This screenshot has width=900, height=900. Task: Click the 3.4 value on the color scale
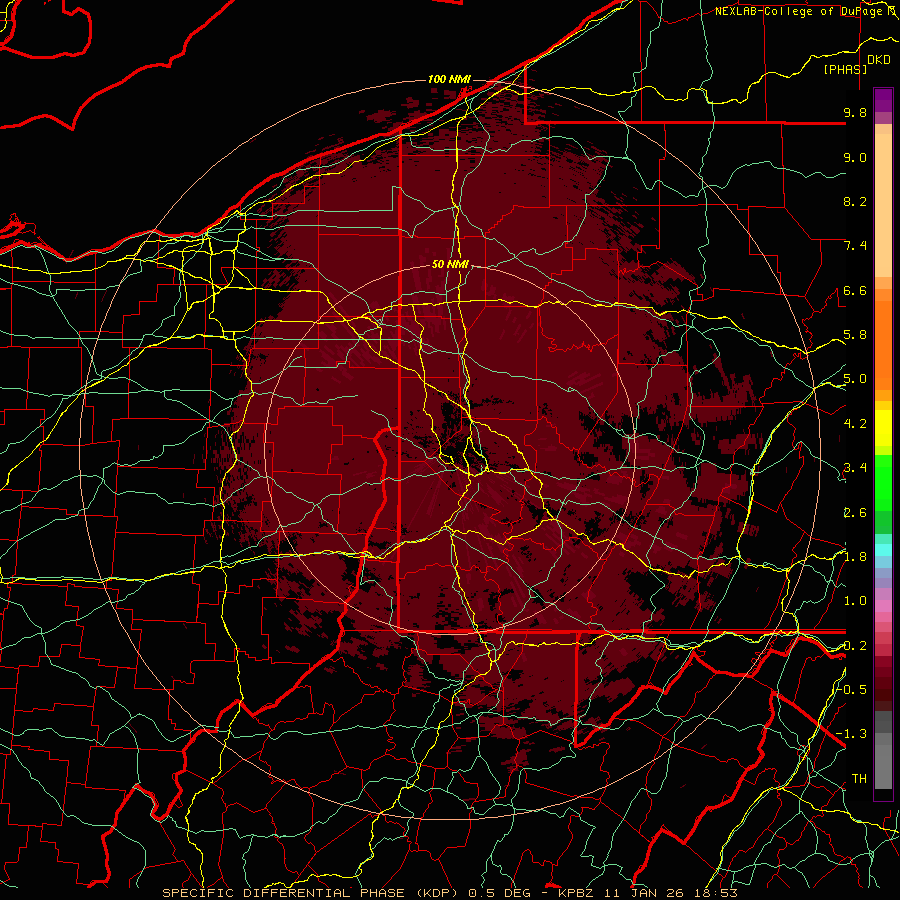pos(855,468)
